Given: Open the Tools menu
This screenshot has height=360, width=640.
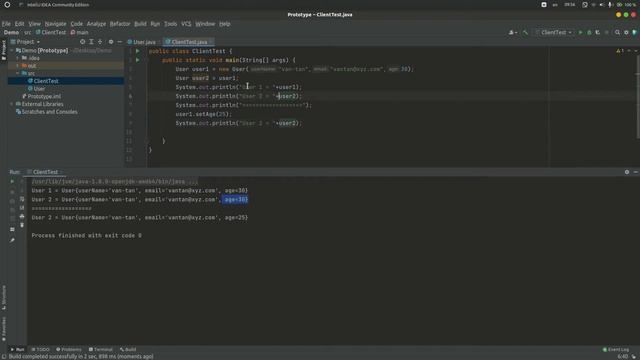Looking at the screenshot, I should (170, 24).
